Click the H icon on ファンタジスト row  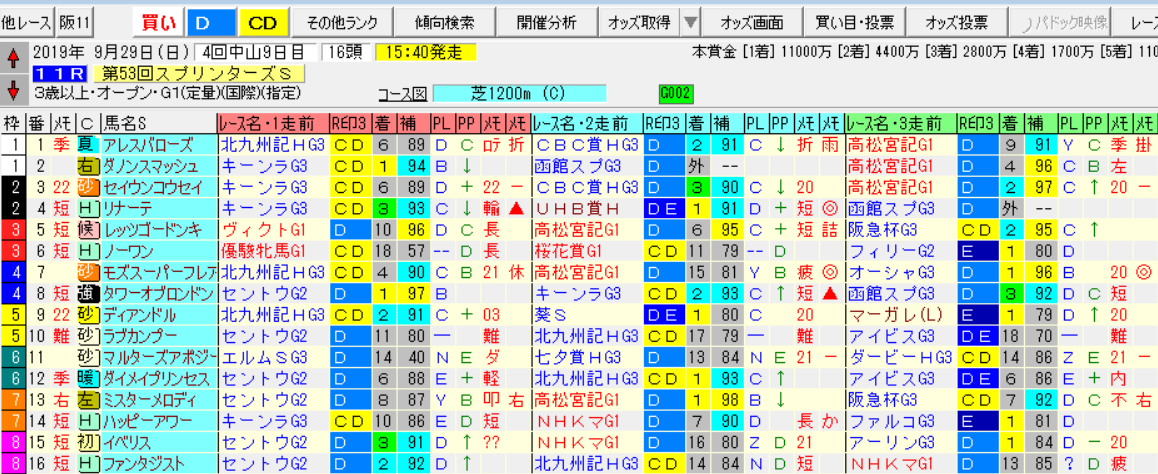[86, 464]
